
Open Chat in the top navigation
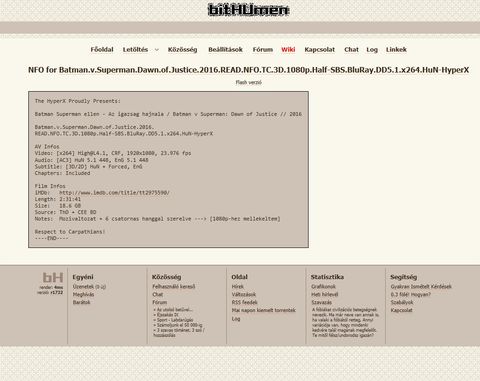(x=351, y=49)
